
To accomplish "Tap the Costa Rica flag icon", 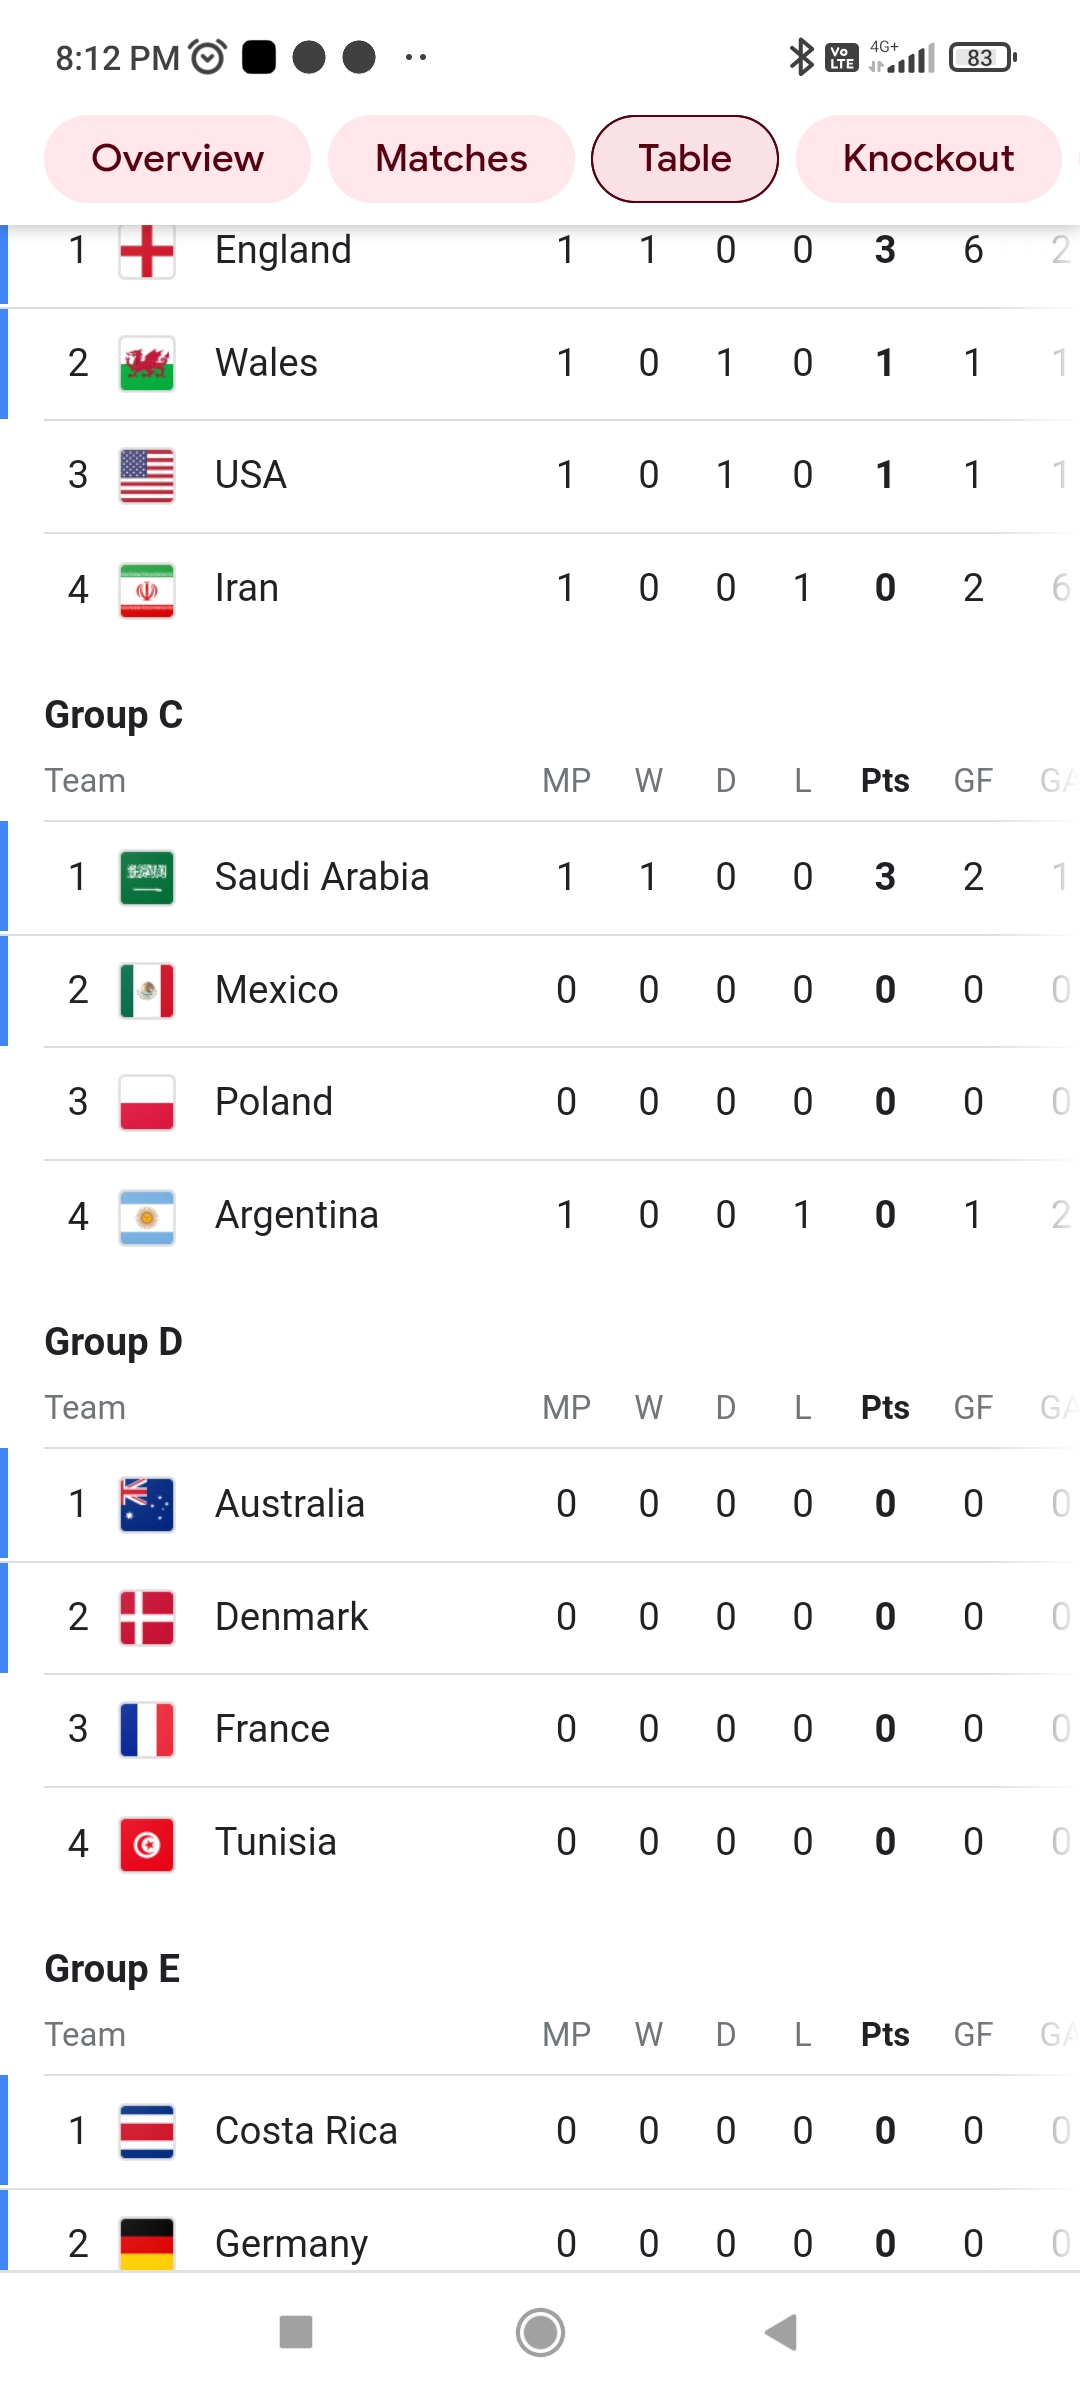I will 147,2131.
